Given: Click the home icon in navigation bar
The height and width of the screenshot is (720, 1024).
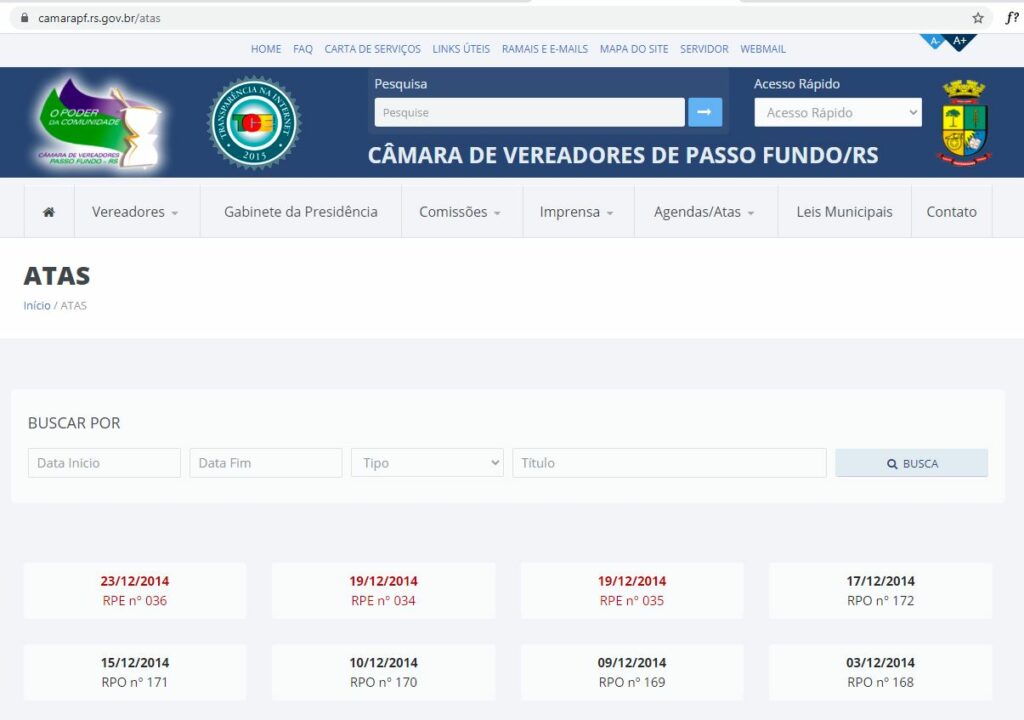Looking at the screenshot, I should 49,212.
